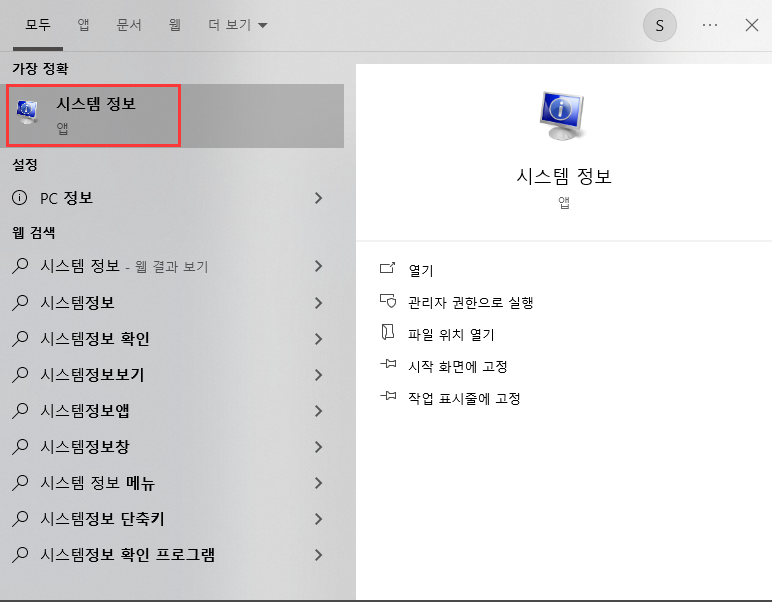The height and width of the screenshot is (602, 772).
Task: Click the 시스템 정보 monitor icon in best match
Action: click(x=27, y=112)
